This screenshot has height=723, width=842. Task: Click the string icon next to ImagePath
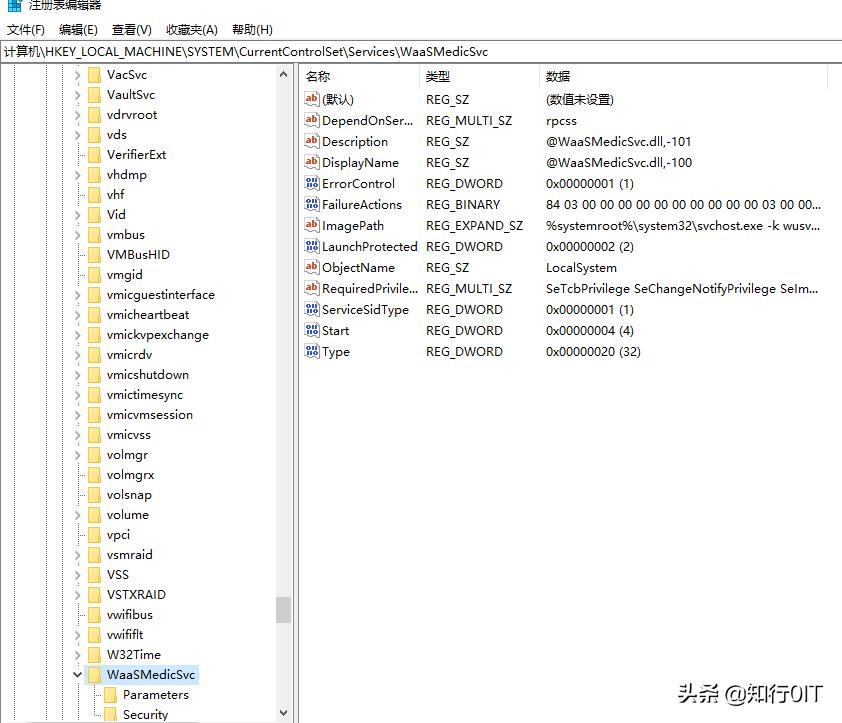[311, 225]
